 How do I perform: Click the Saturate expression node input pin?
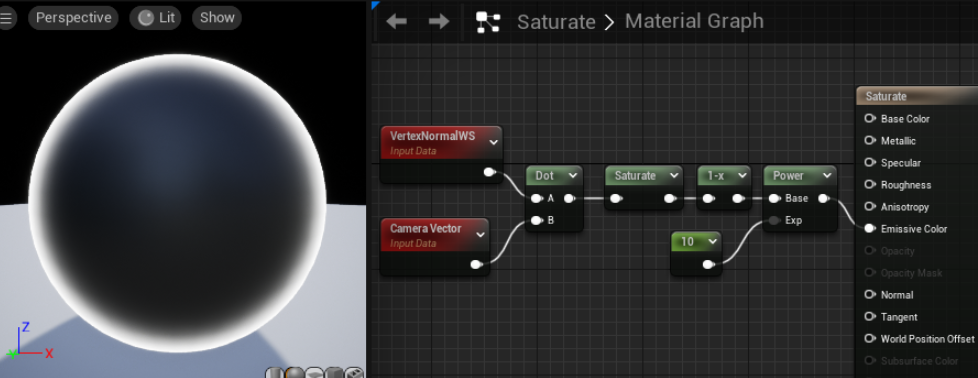point(616,199)
